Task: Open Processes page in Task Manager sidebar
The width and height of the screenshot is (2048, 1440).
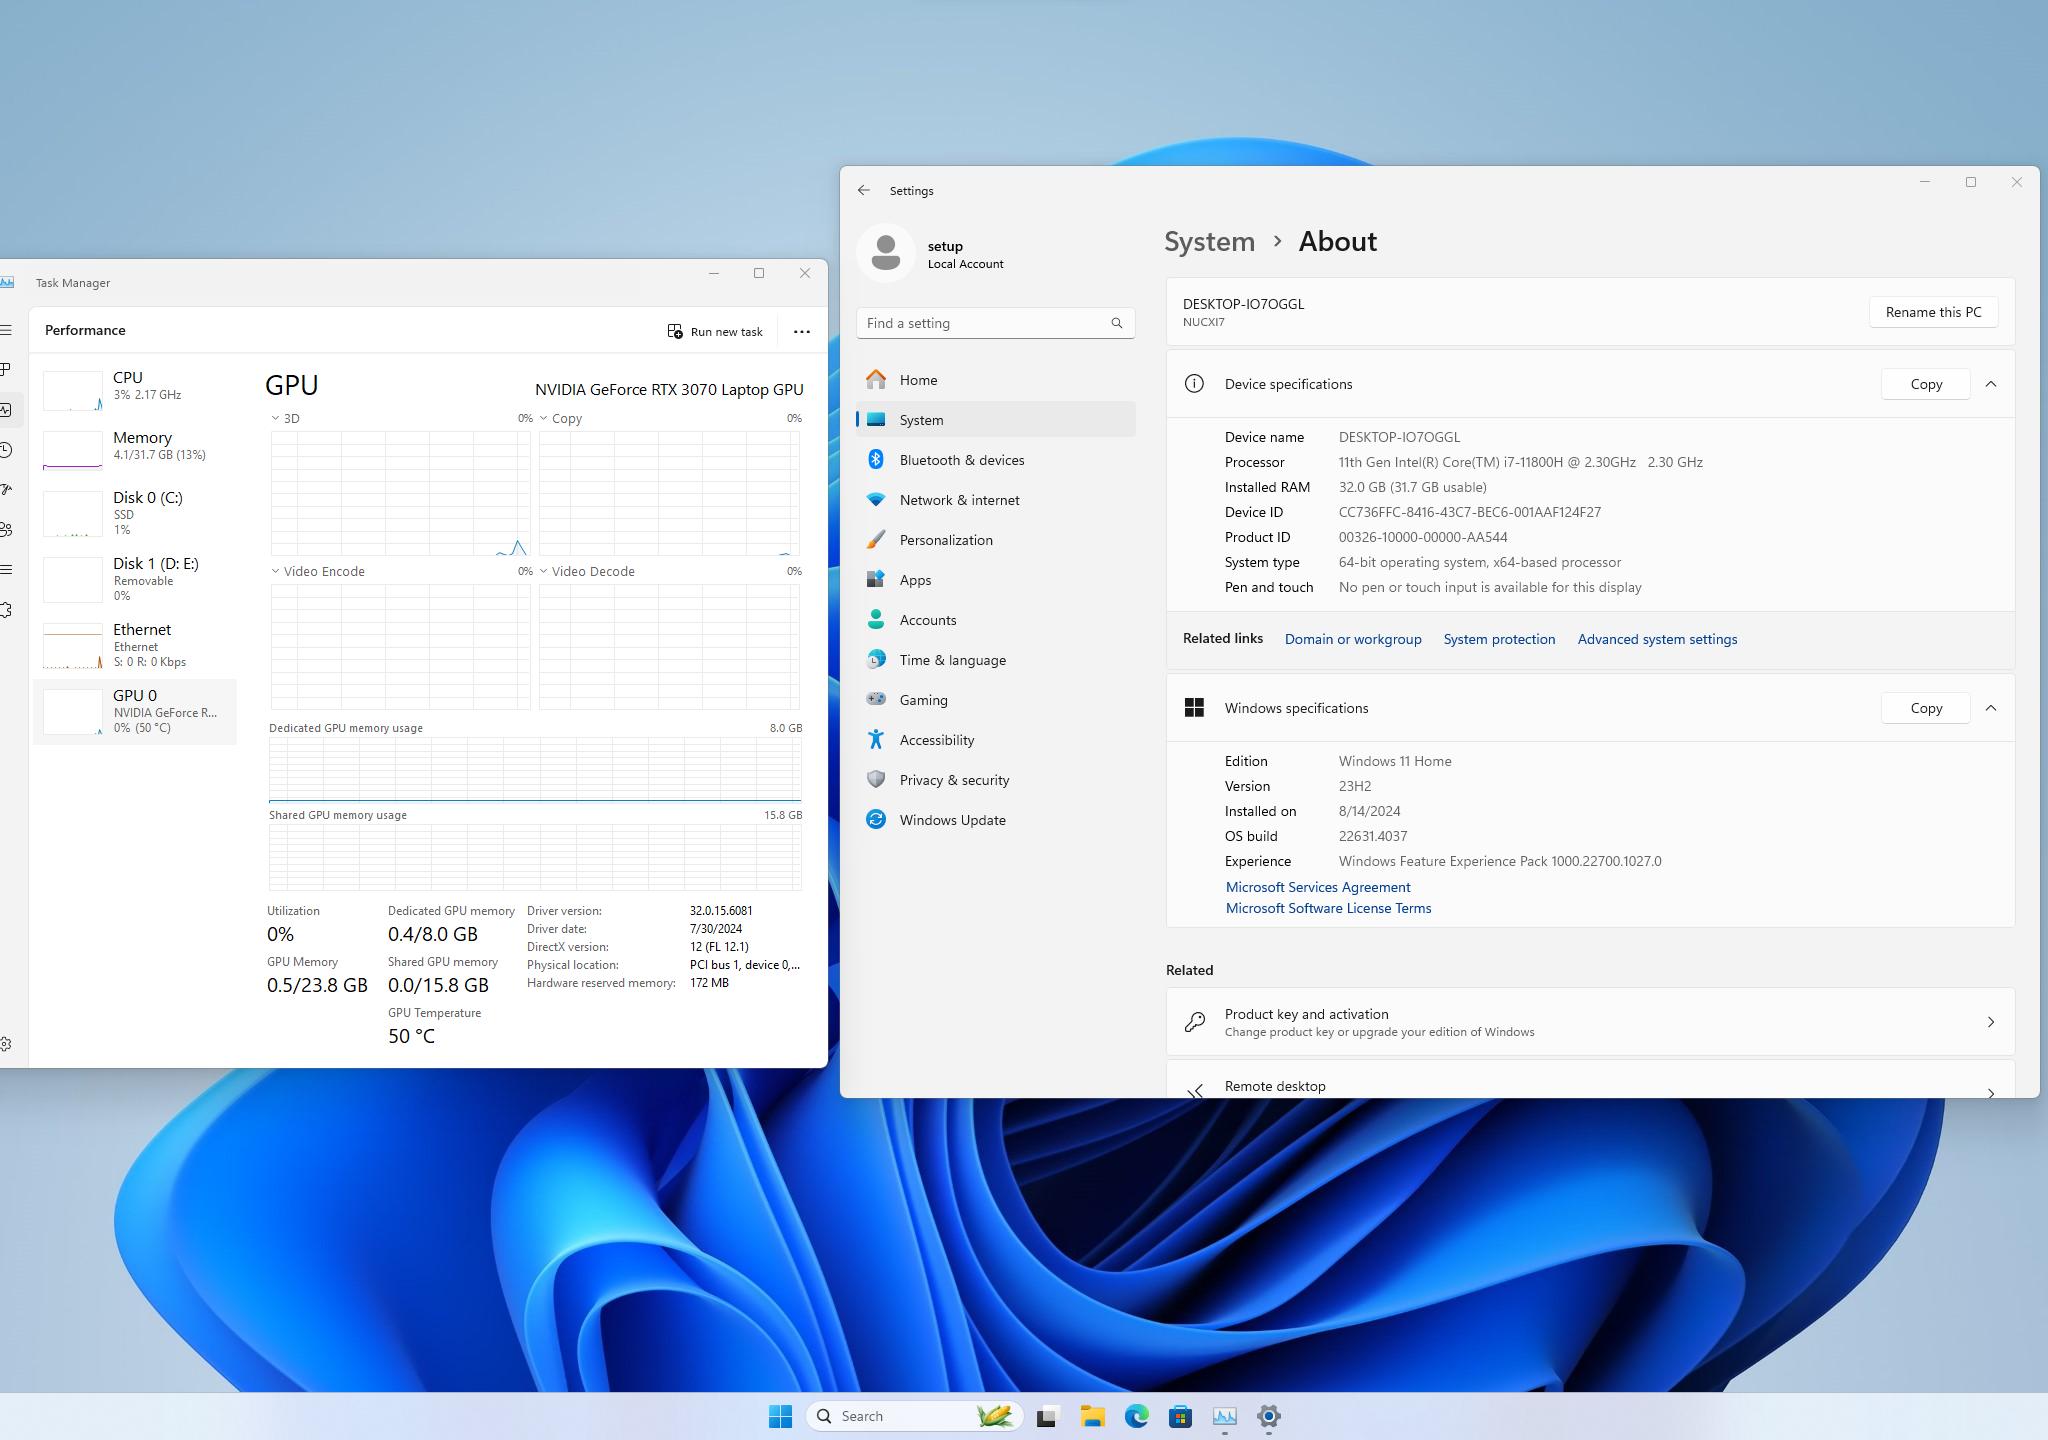Action: [x=6, y=370]
